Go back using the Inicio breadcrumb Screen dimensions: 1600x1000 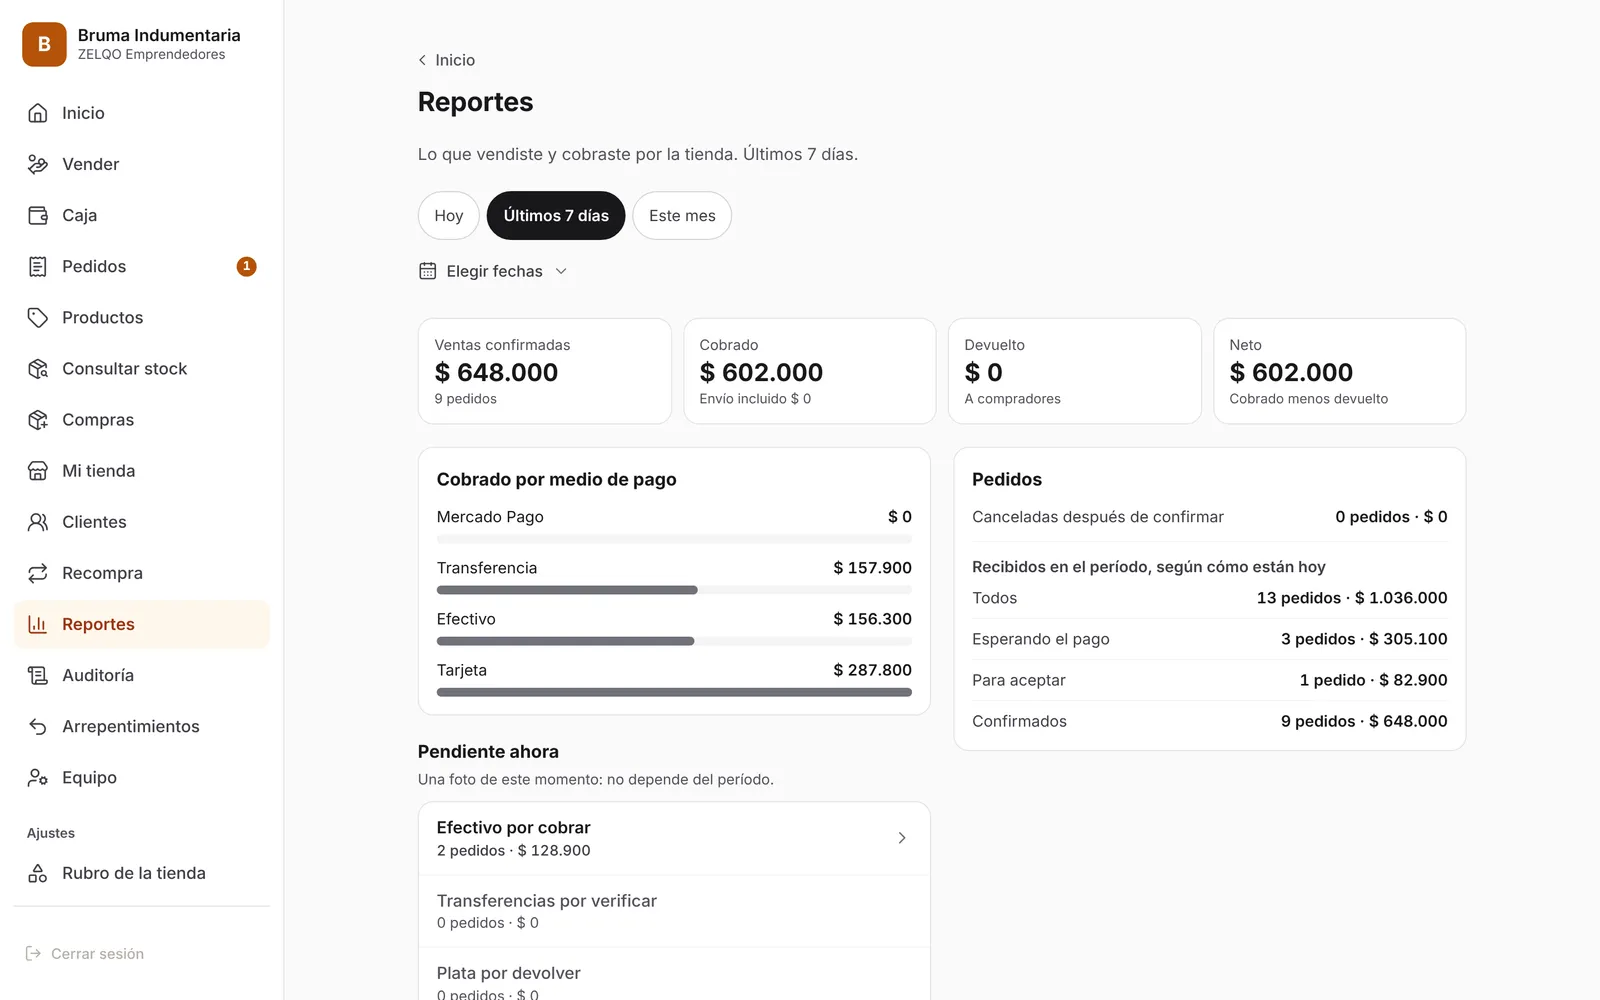click(x=446, y=60)
